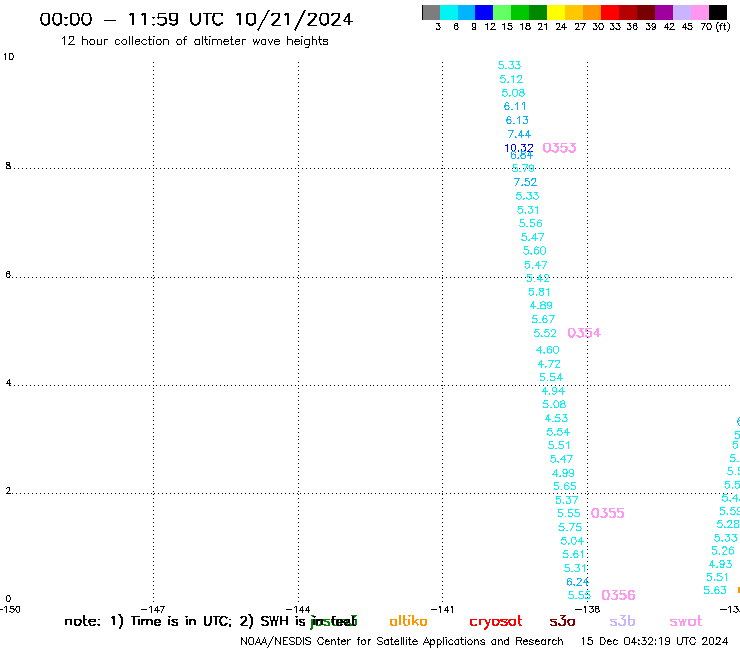Screen dimensions: 740x650
Task: Select the lavender 45 ft legend swatch
Action: click(x=682, y=12)
